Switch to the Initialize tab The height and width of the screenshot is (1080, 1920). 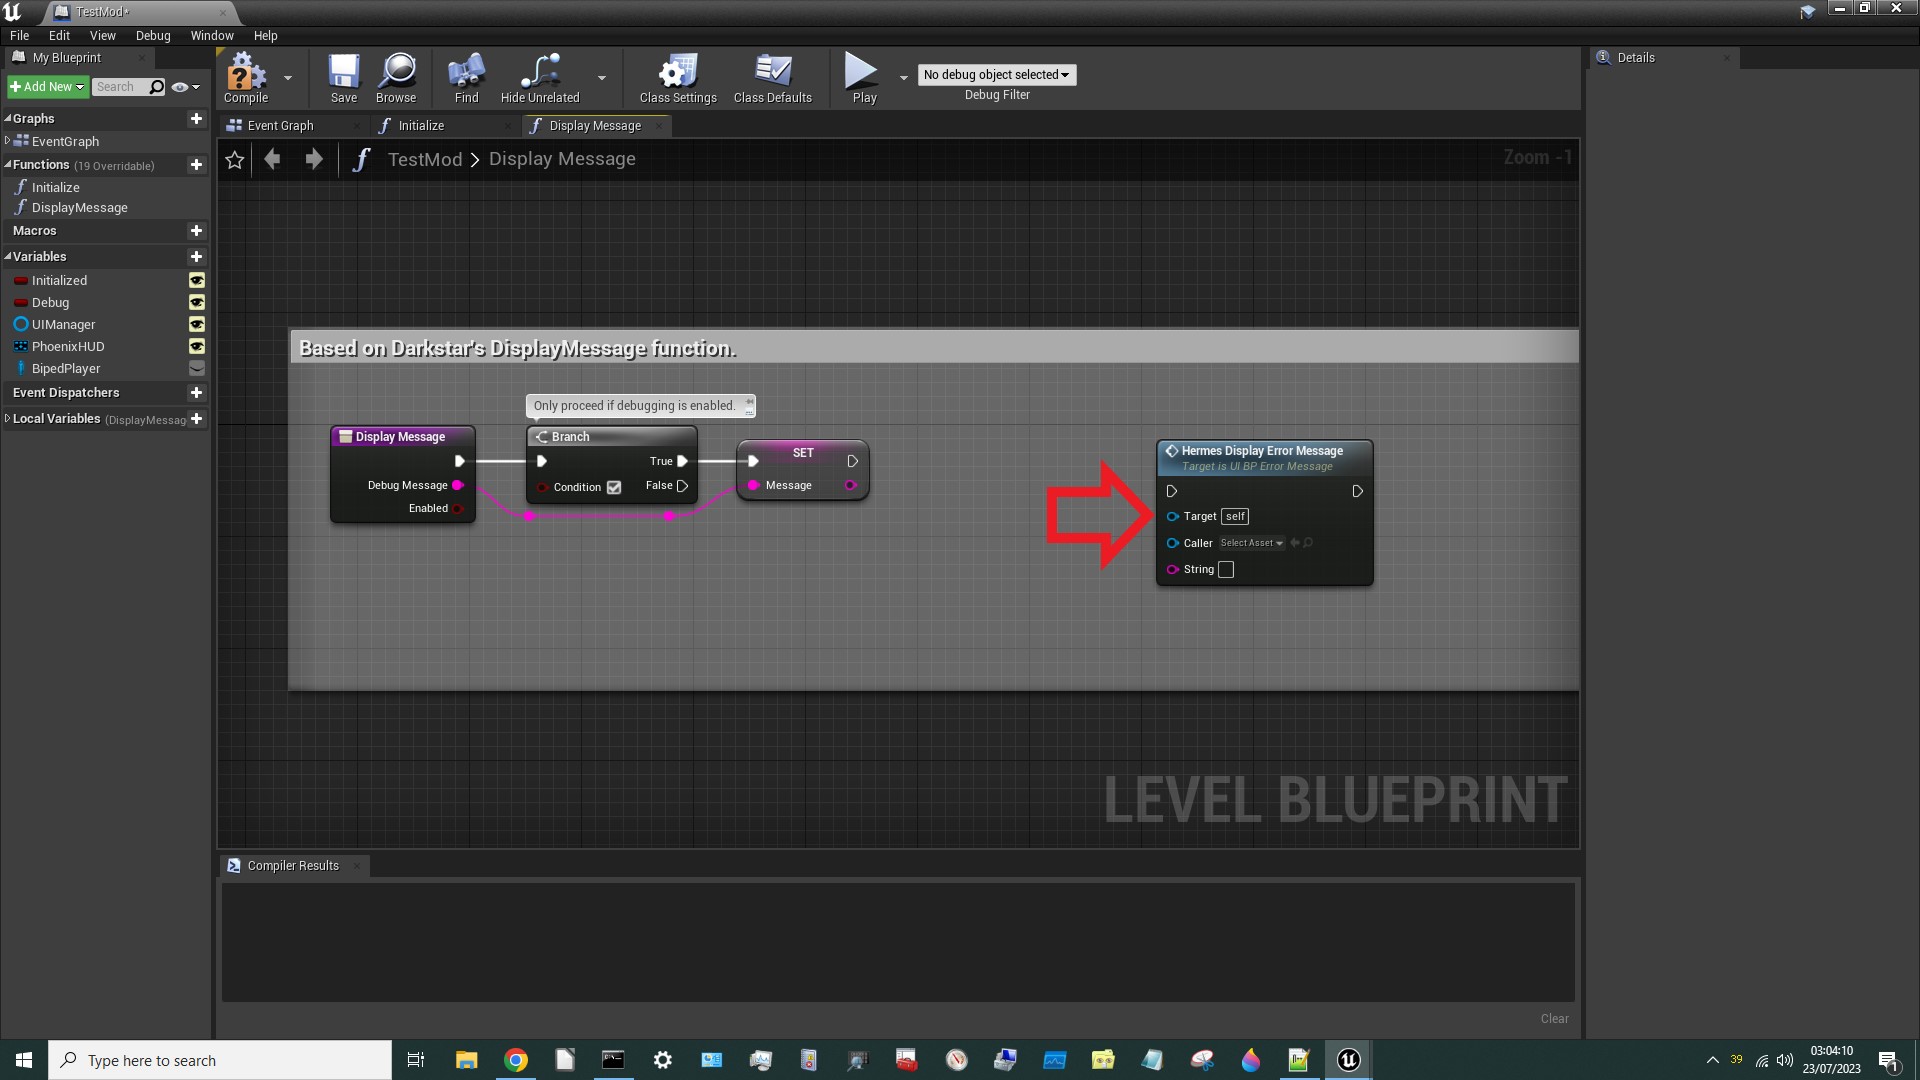(x=421, y=126)
